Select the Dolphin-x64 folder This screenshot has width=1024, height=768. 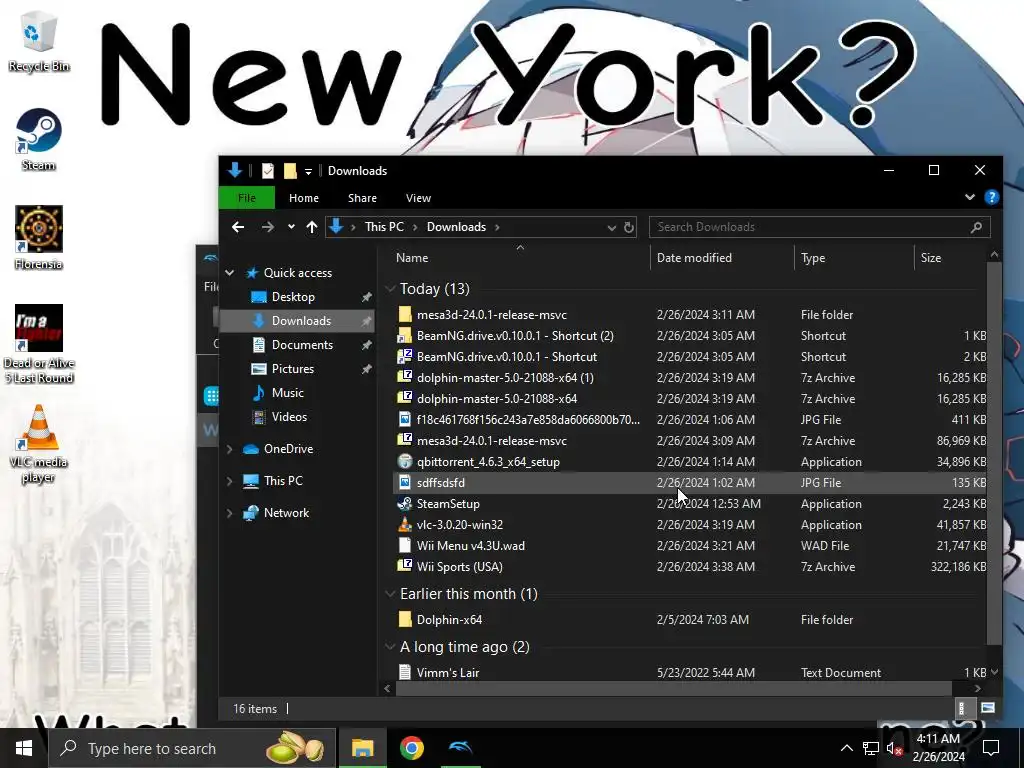[449, 620]
